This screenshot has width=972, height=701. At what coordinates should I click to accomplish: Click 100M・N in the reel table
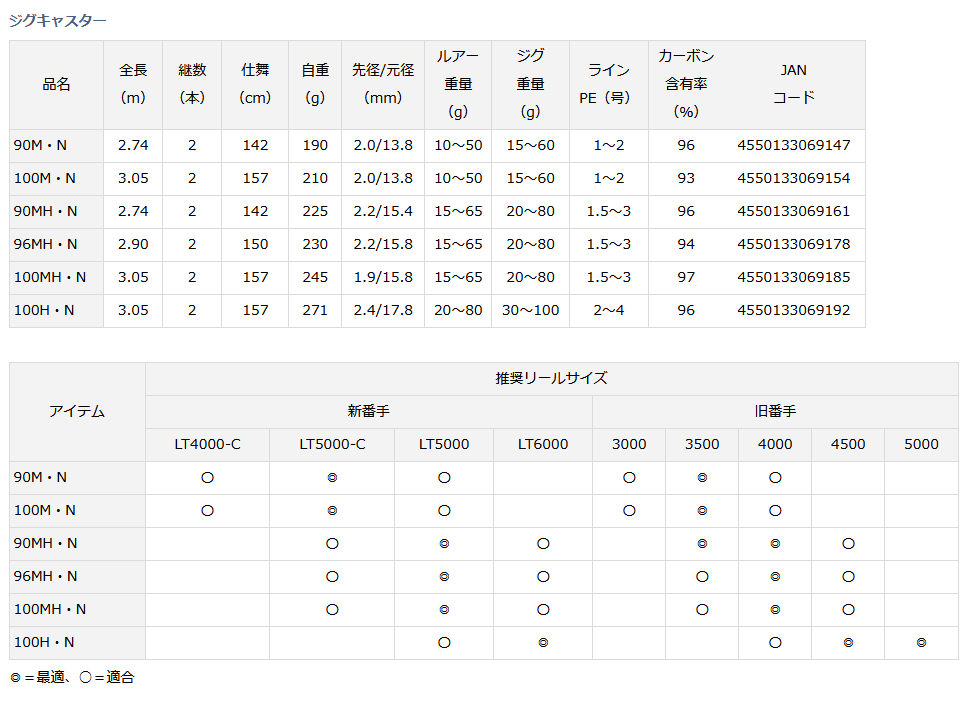tap(45, 510)
